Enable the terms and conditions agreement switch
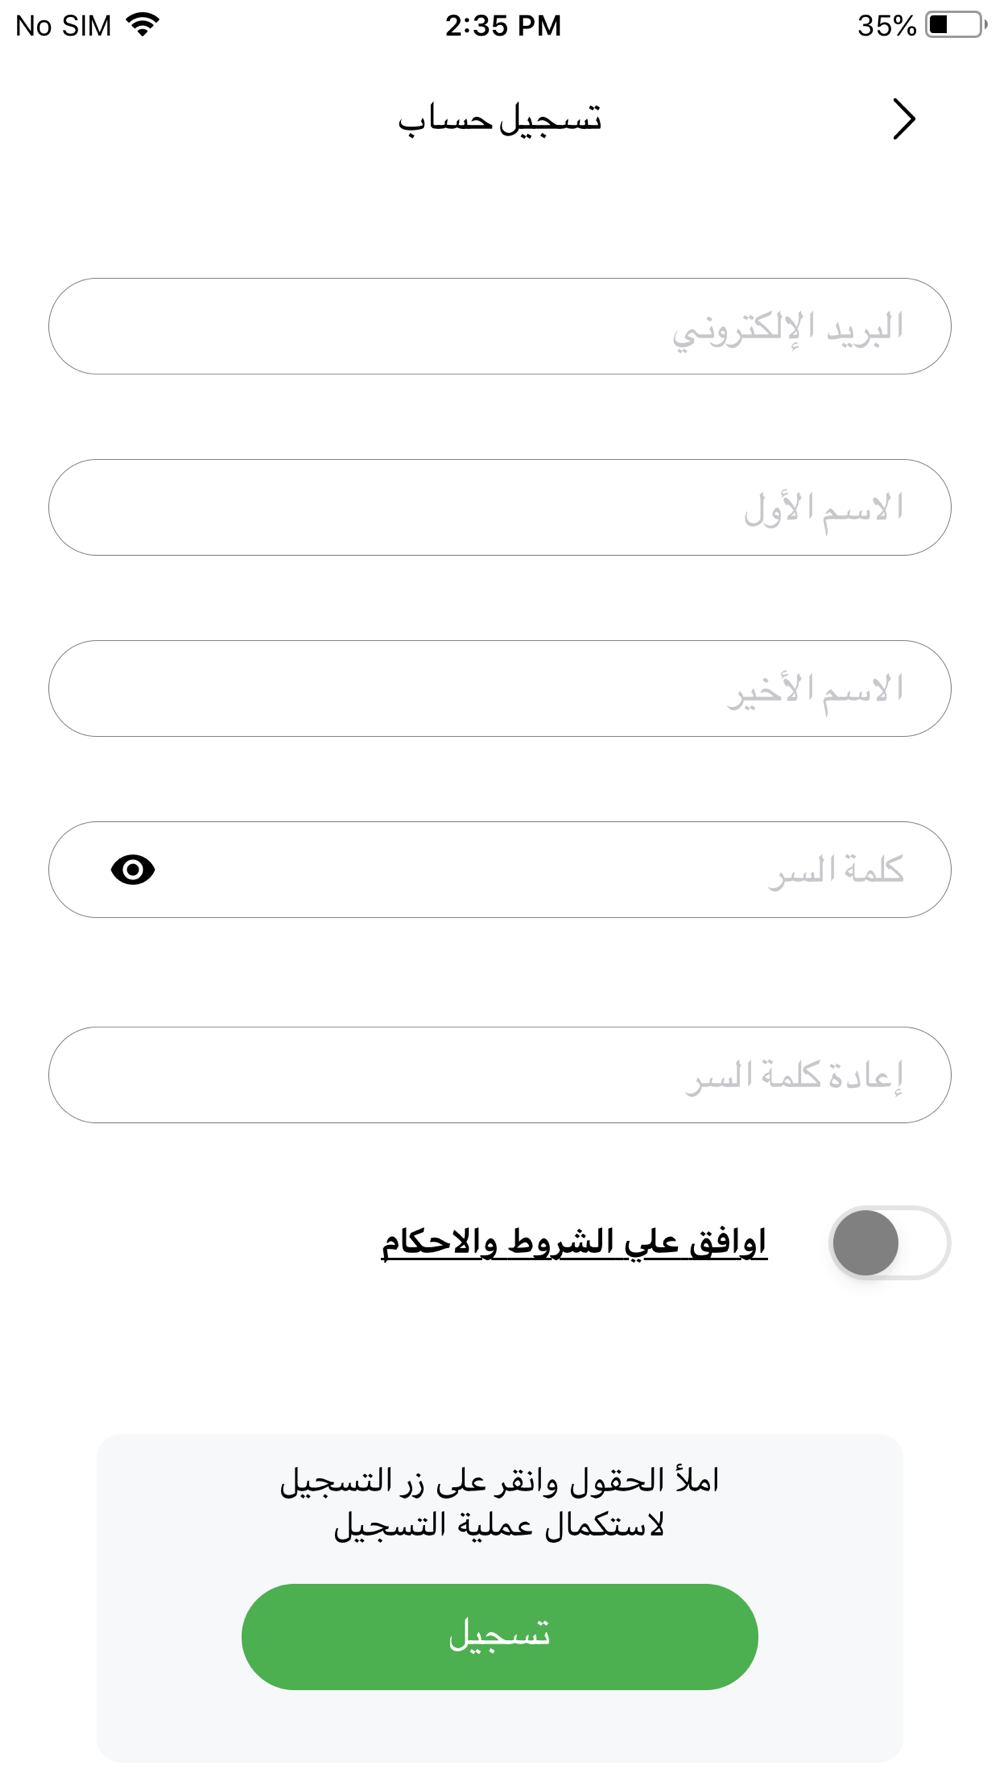Viewport: 1000px width, 1778px height. [x=889, y=1243]
